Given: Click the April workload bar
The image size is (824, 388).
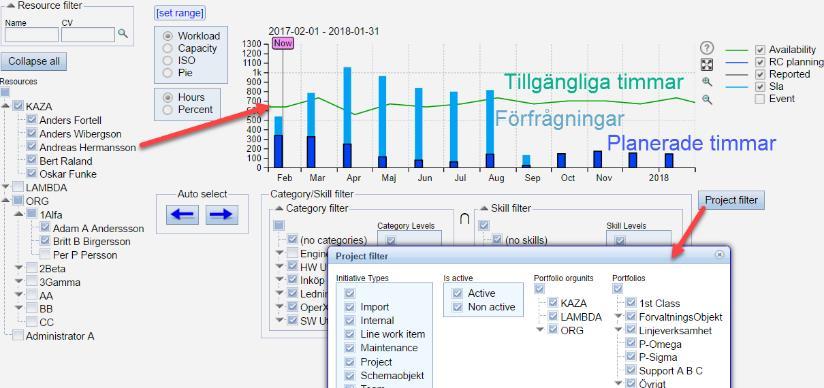Looking at the screenshot, I should coord(347,117).
